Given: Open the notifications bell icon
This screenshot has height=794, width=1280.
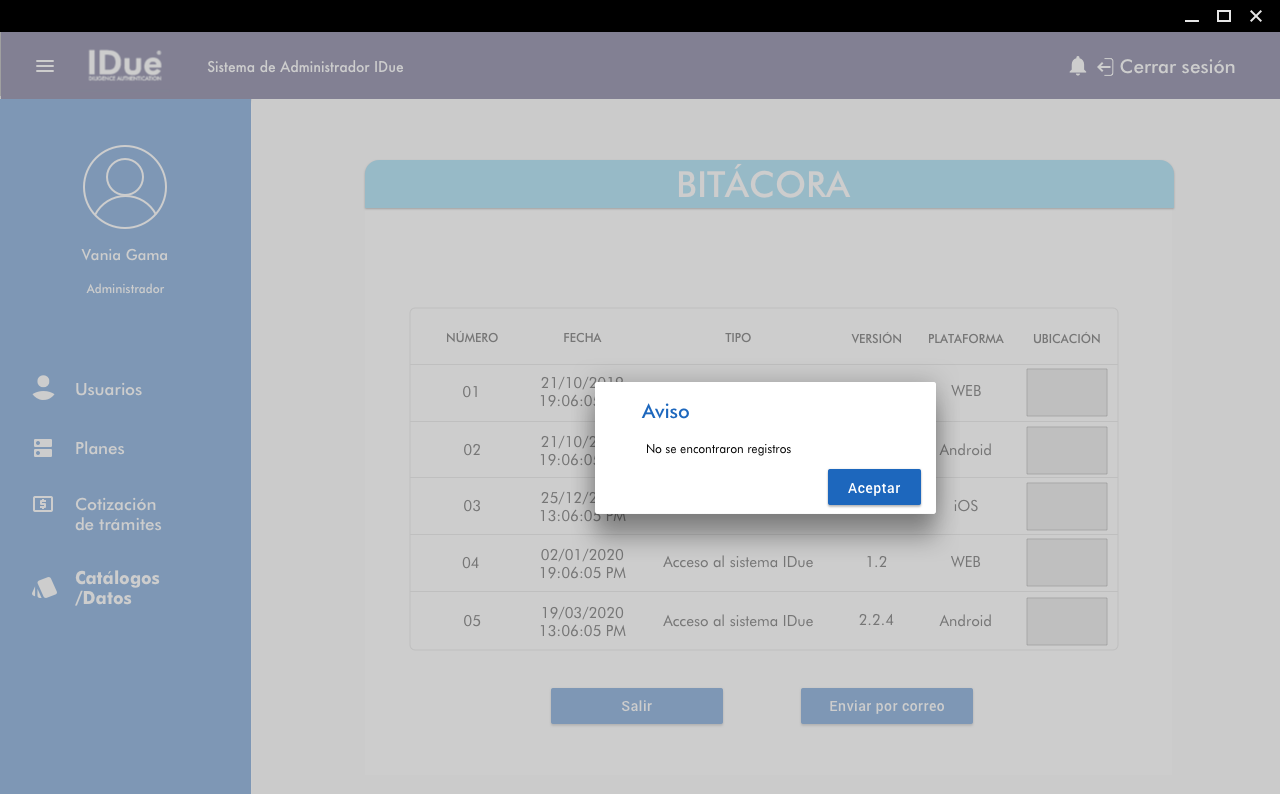Looking at the screenshot, I should (1077, 66).
